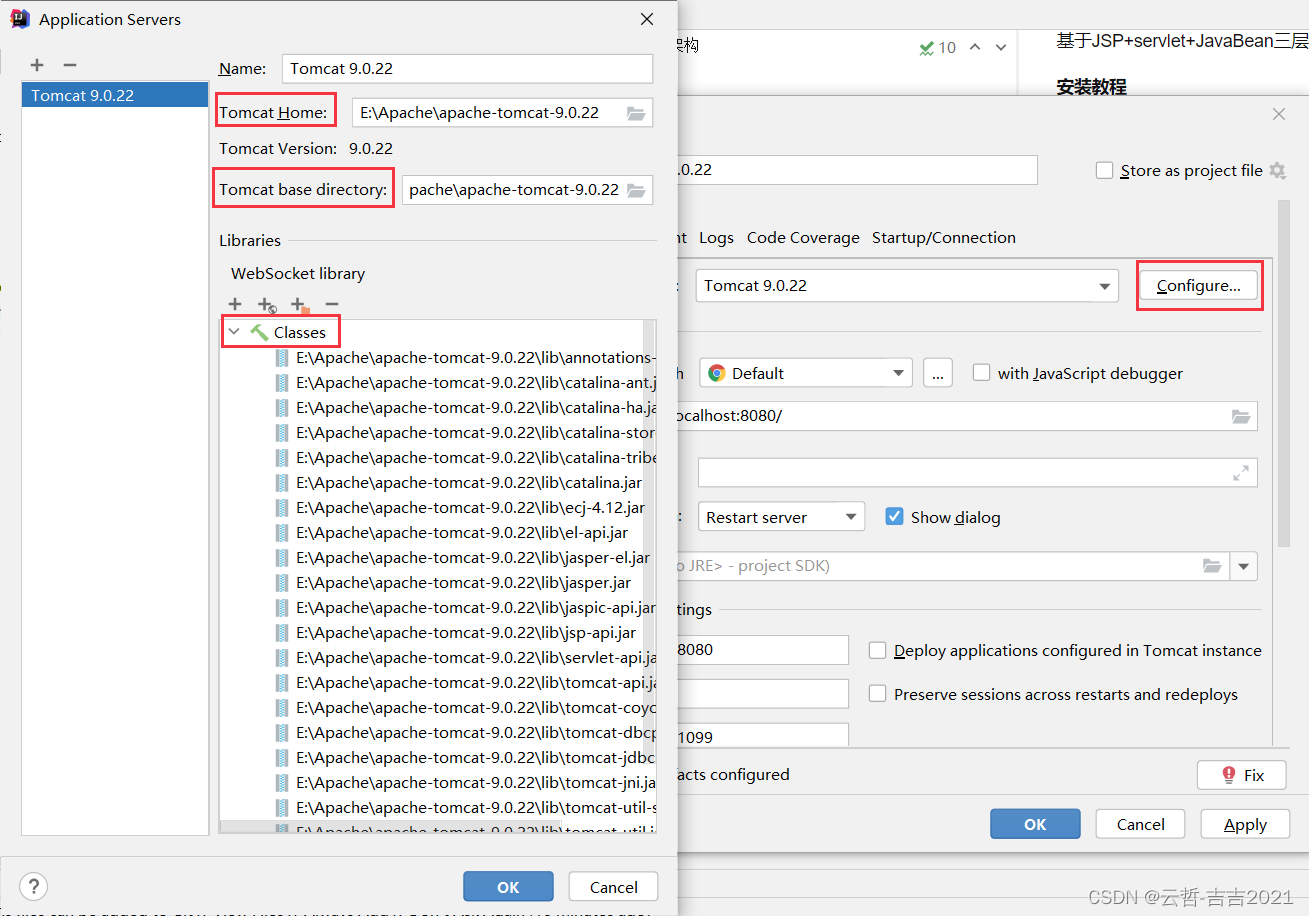Click the IntelliJ icon in Application Servers title

20,18
